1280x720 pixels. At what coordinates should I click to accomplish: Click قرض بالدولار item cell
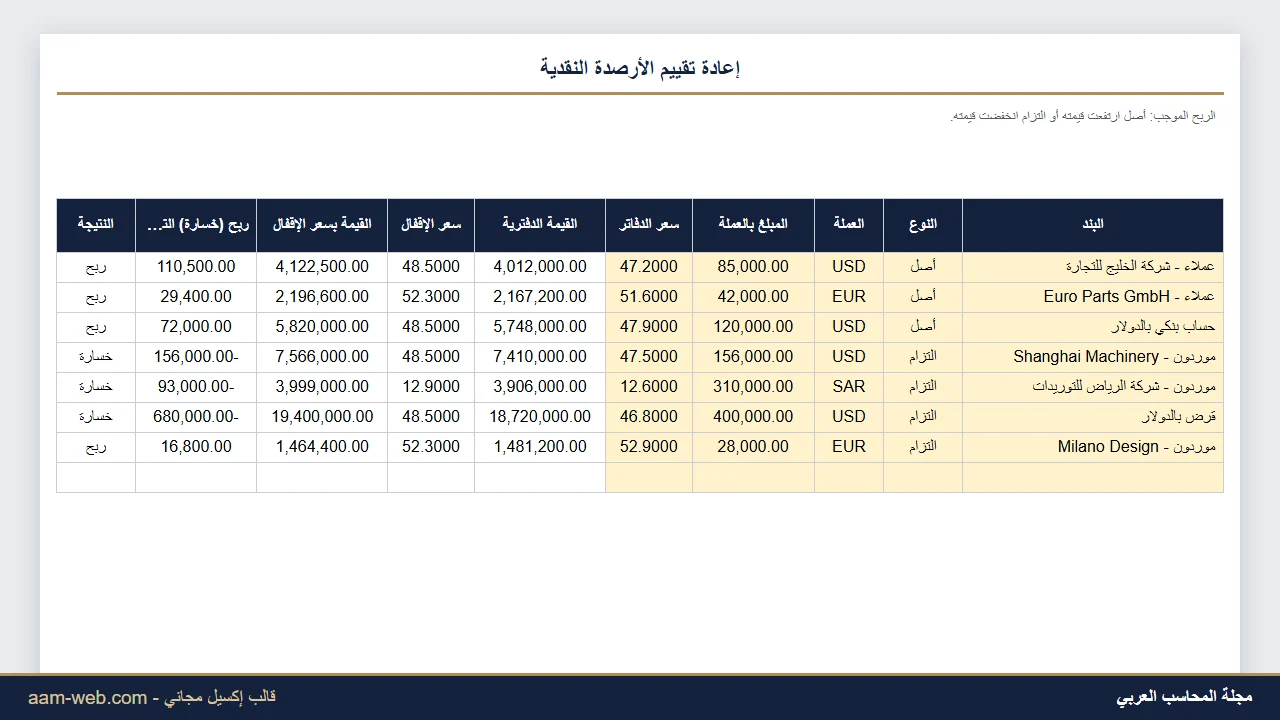(x=1093, y=417)
